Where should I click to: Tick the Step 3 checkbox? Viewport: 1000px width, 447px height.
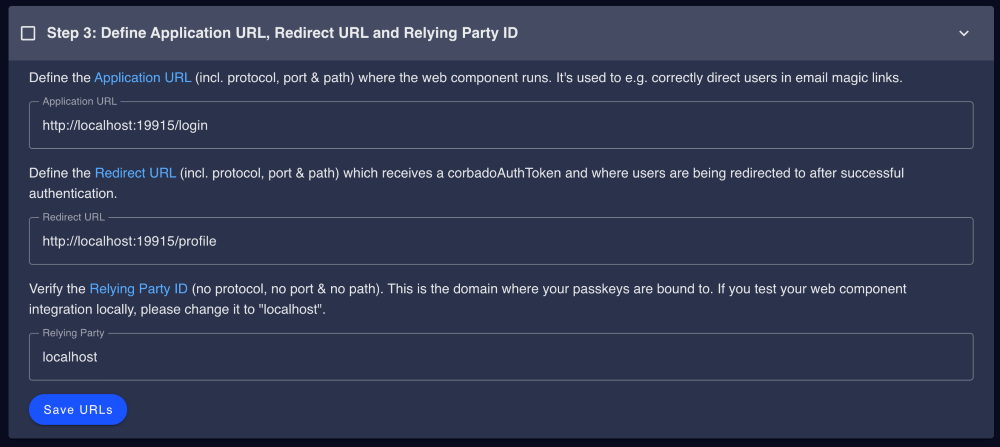pos(28,33)
